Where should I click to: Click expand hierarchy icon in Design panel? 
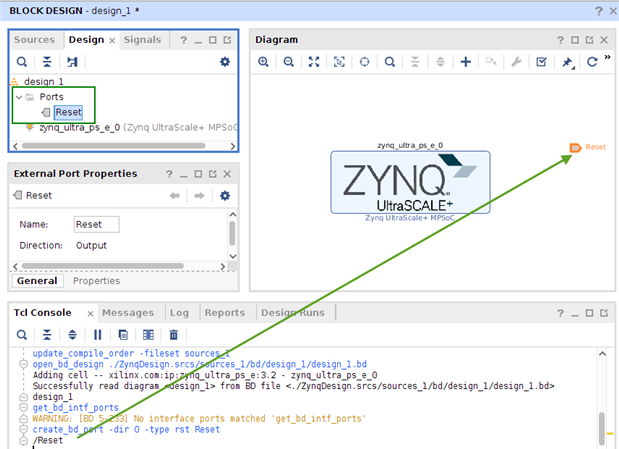(72, 62)
